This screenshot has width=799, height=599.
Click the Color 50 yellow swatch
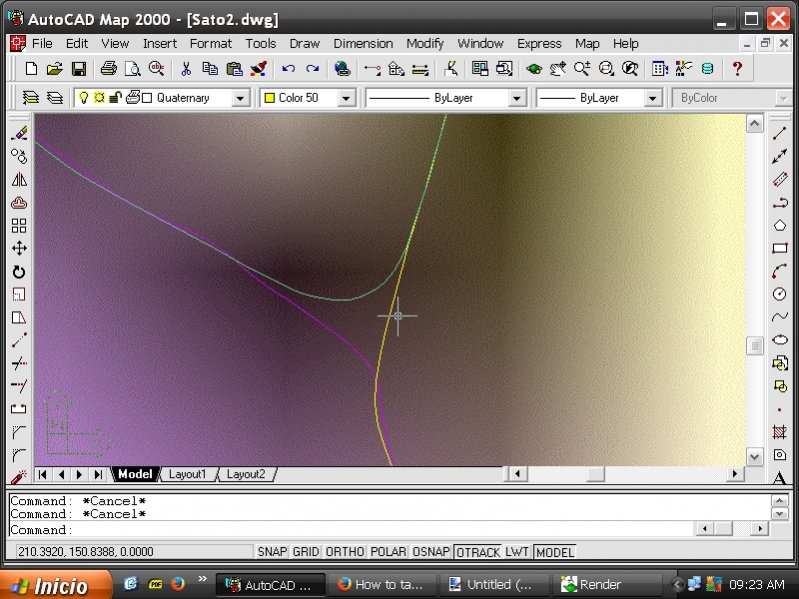[270, 98]
